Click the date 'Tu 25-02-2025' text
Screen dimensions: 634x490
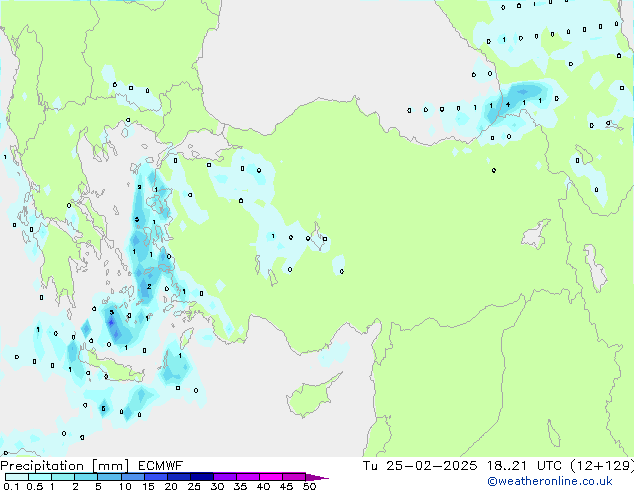coord(420,466)
